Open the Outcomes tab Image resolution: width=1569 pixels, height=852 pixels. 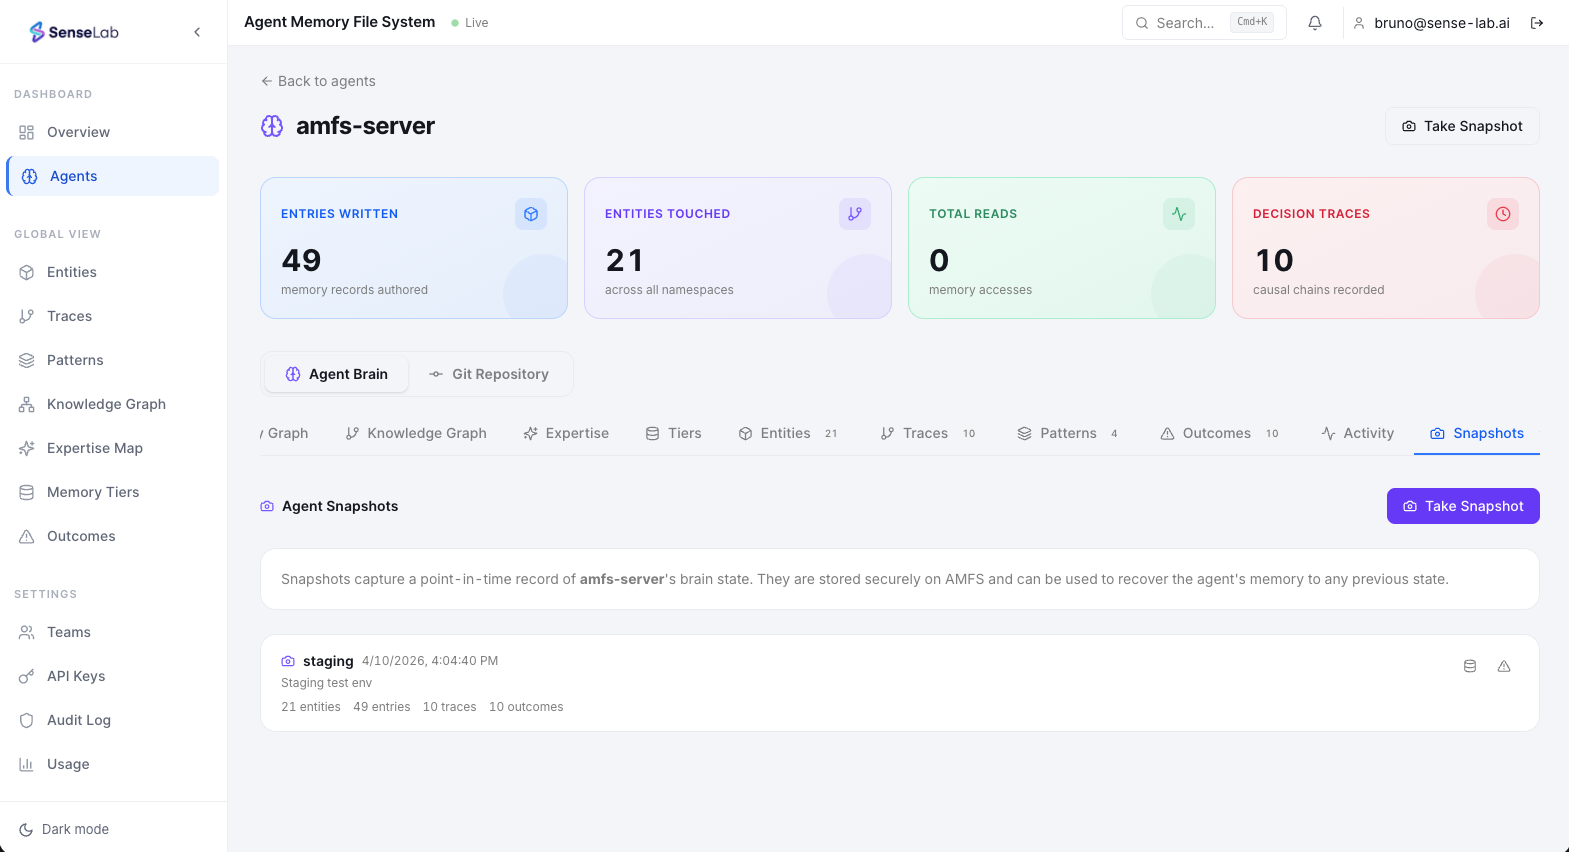point(1217,433)
